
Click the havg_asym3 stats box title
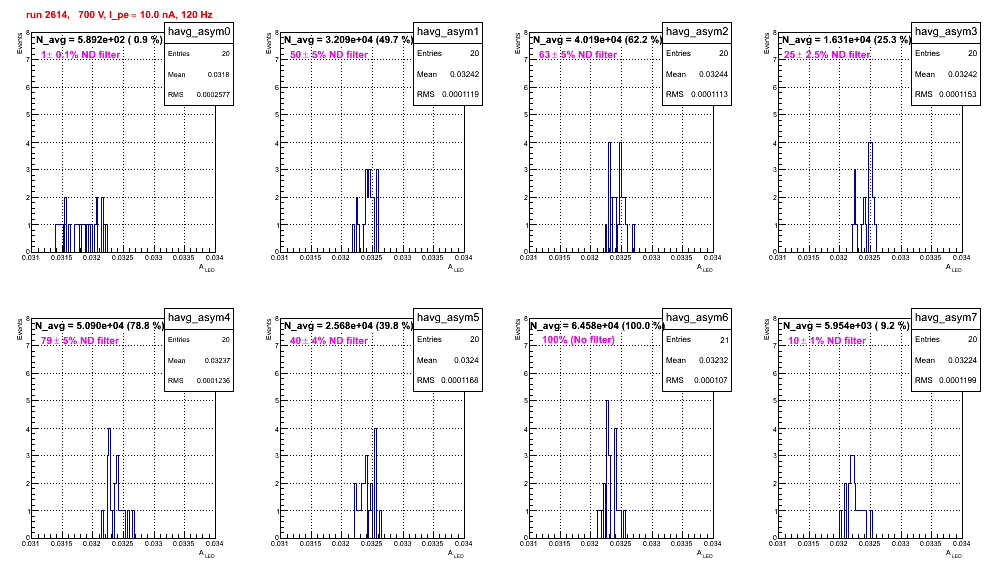point(946,31)
